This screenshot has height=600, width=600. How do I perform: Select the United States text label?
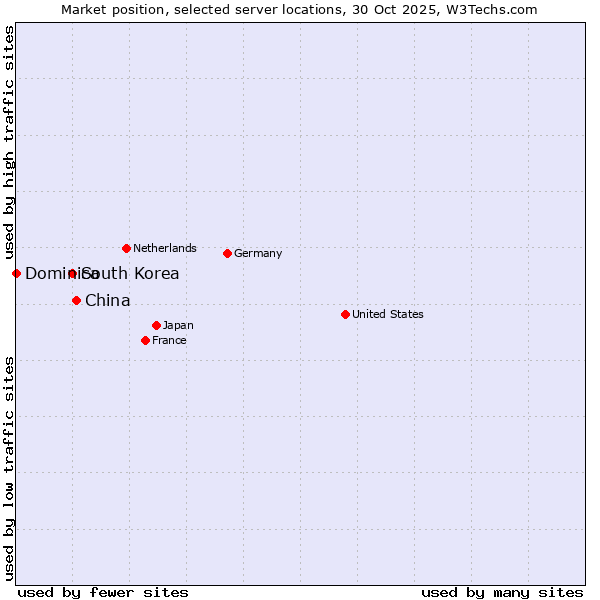pos(388,314)
